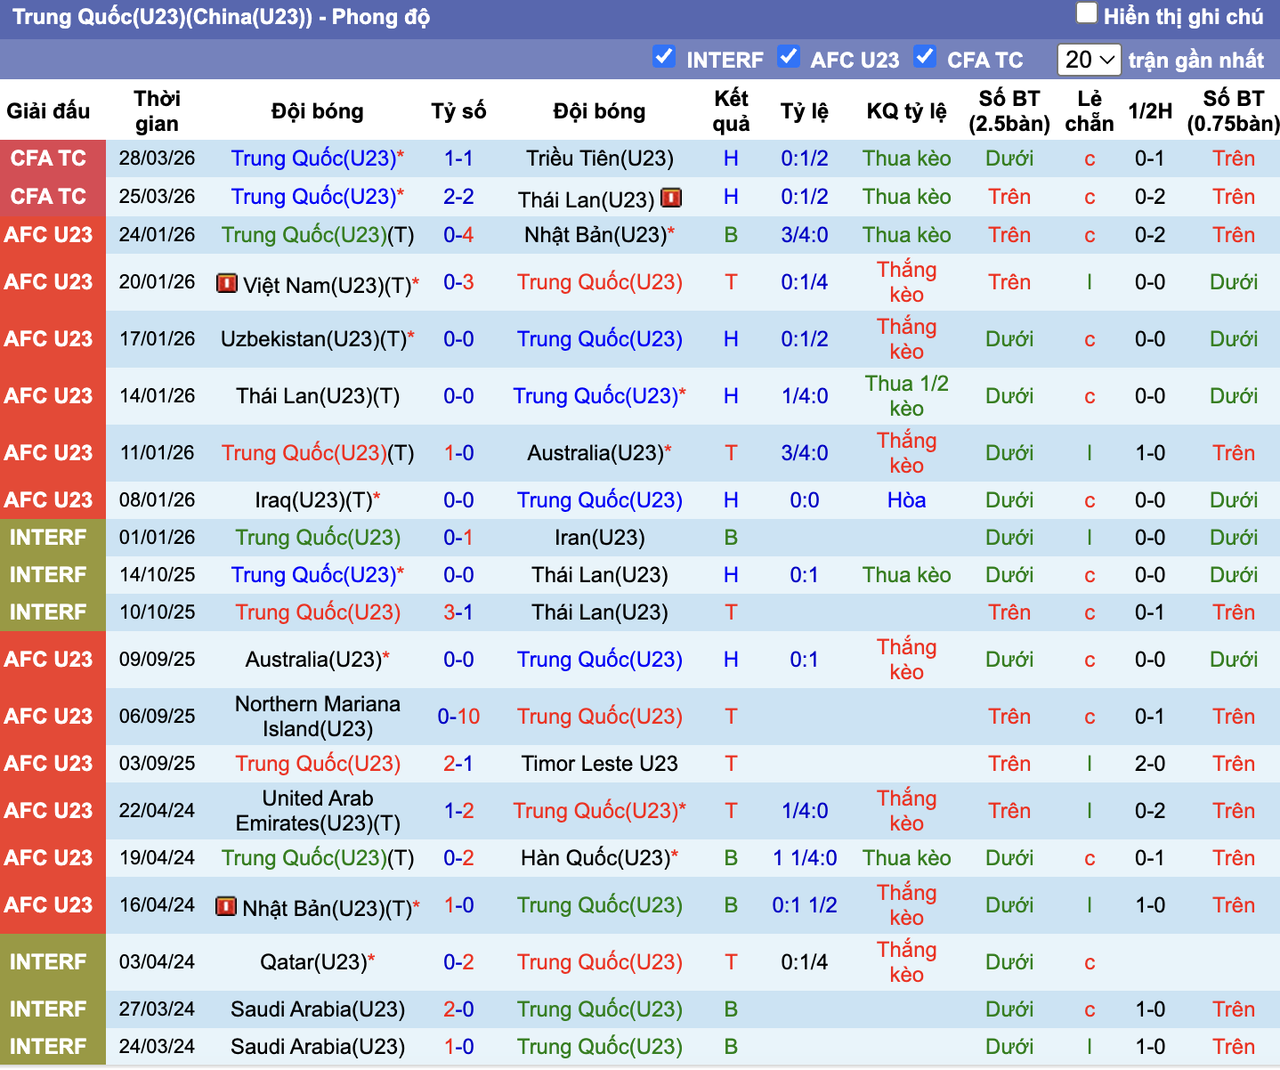Screen dimensions: 1280x1070
Task: Open Qatar(U23) team link
Action: (314, 963)
